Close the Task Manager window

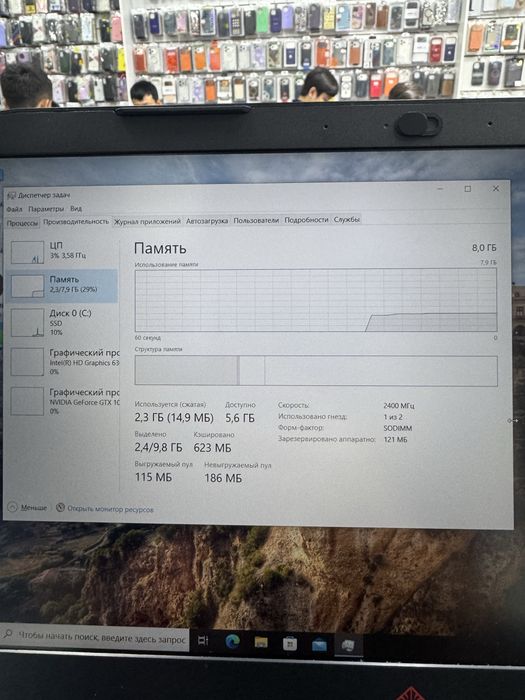(x=496, y=188)
